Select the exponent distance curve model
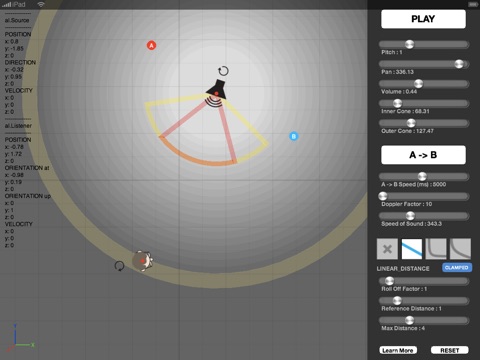This screenshot has width=480, height=360. tap(460, 249)
